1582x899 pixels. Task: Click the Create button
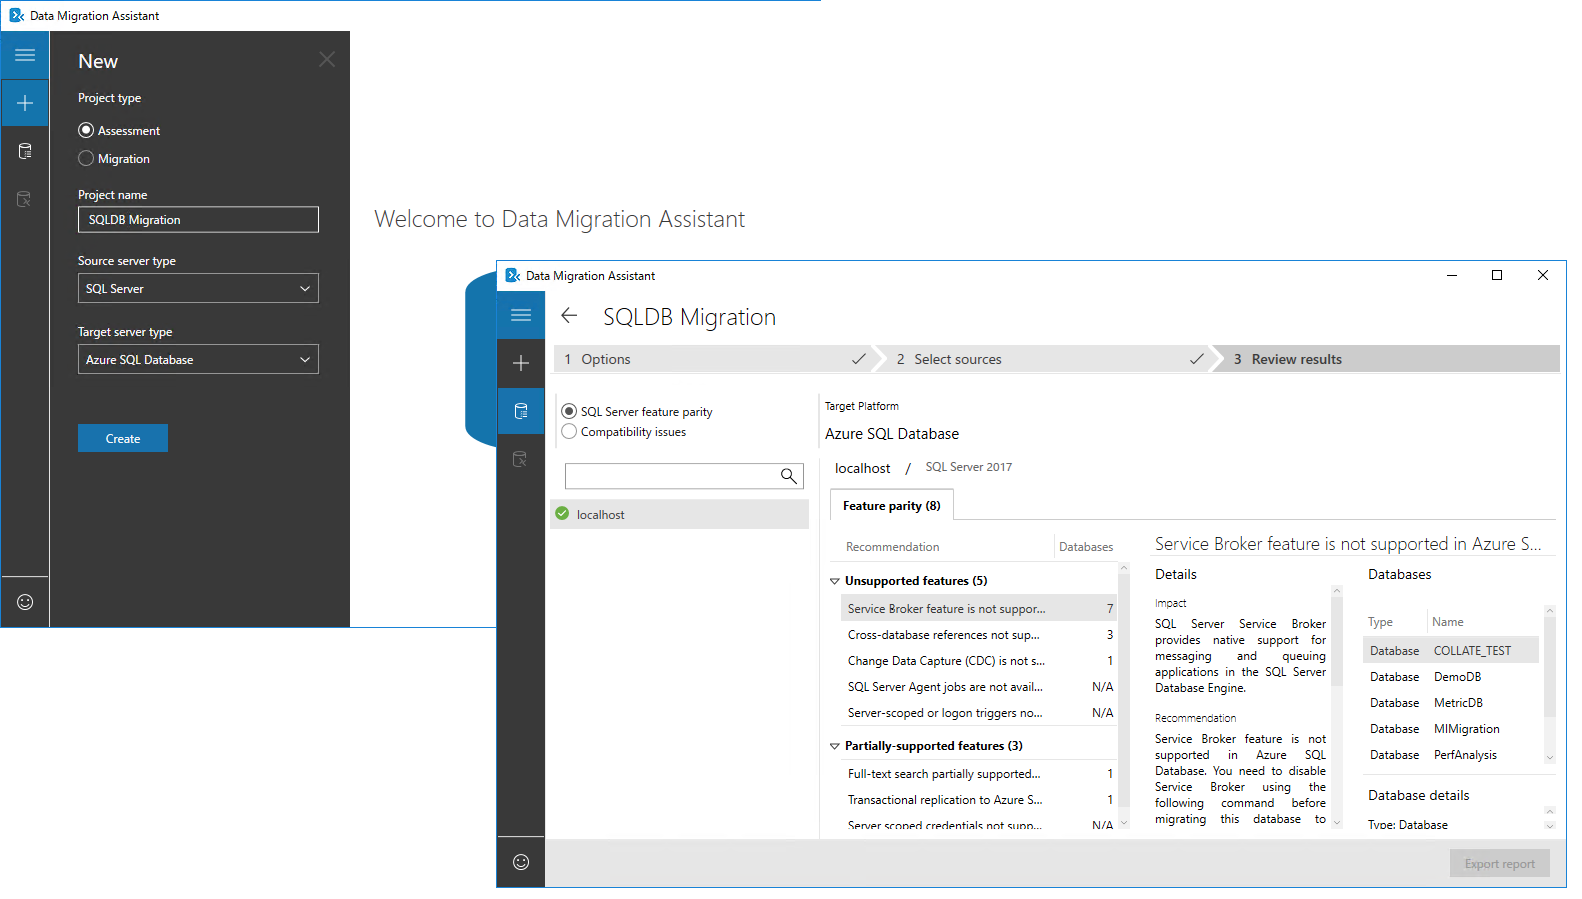coord(123,438)
